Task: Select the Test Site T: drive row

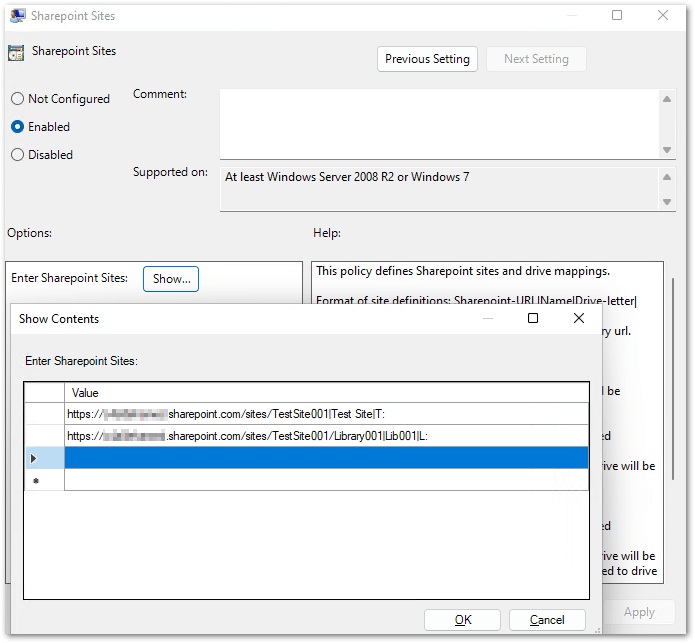Action: (326, 414)
